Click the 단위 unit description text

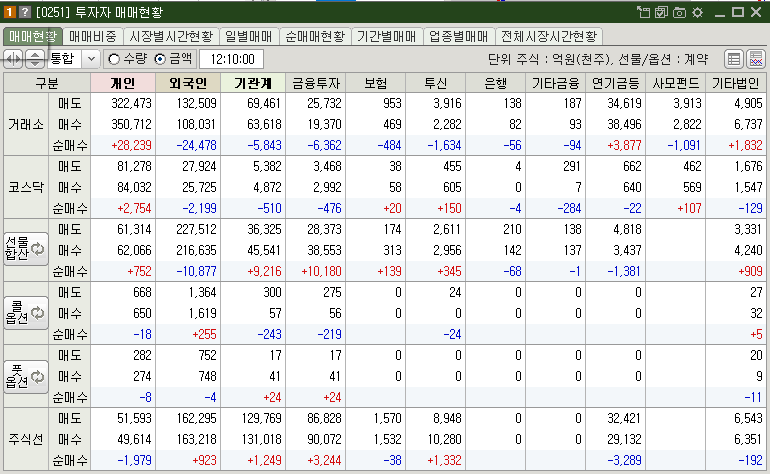(x=598, y=59)
